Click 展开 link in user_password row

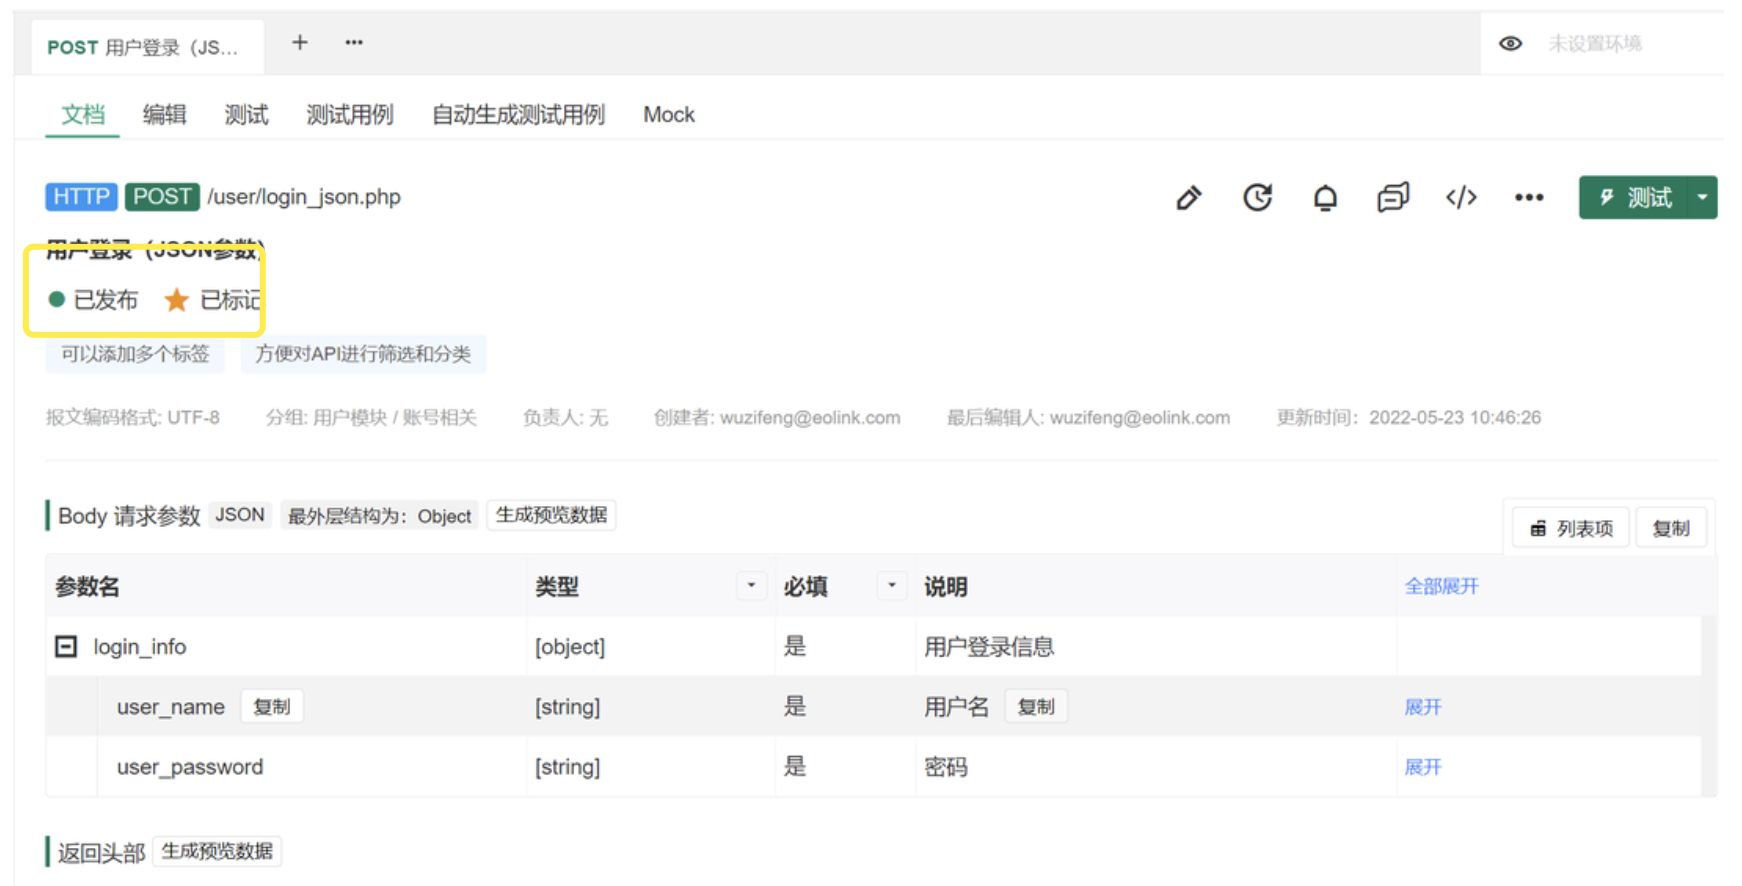1422,767
